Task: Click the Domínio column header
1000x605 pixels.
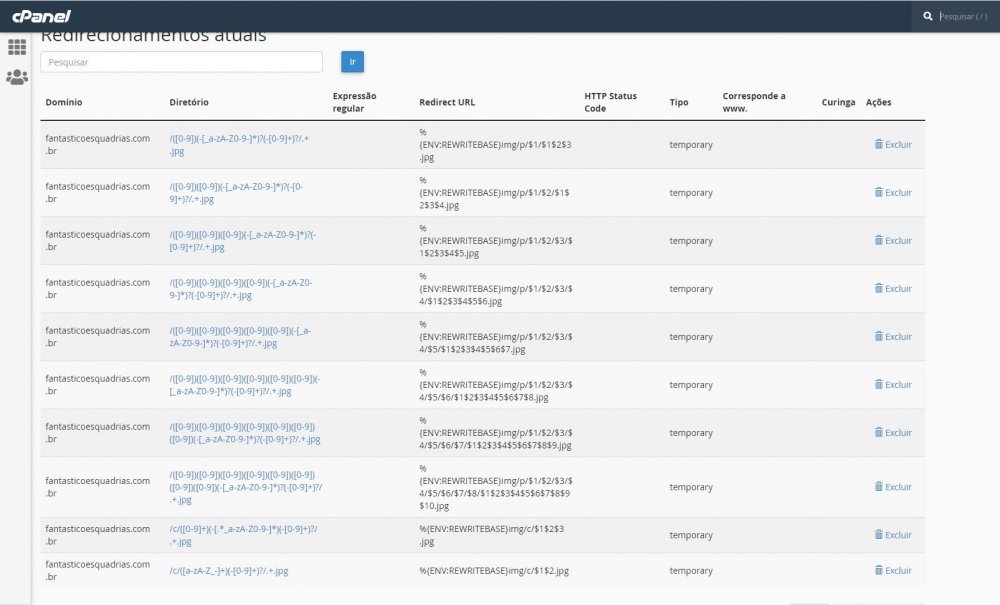Action: (64, 102)
